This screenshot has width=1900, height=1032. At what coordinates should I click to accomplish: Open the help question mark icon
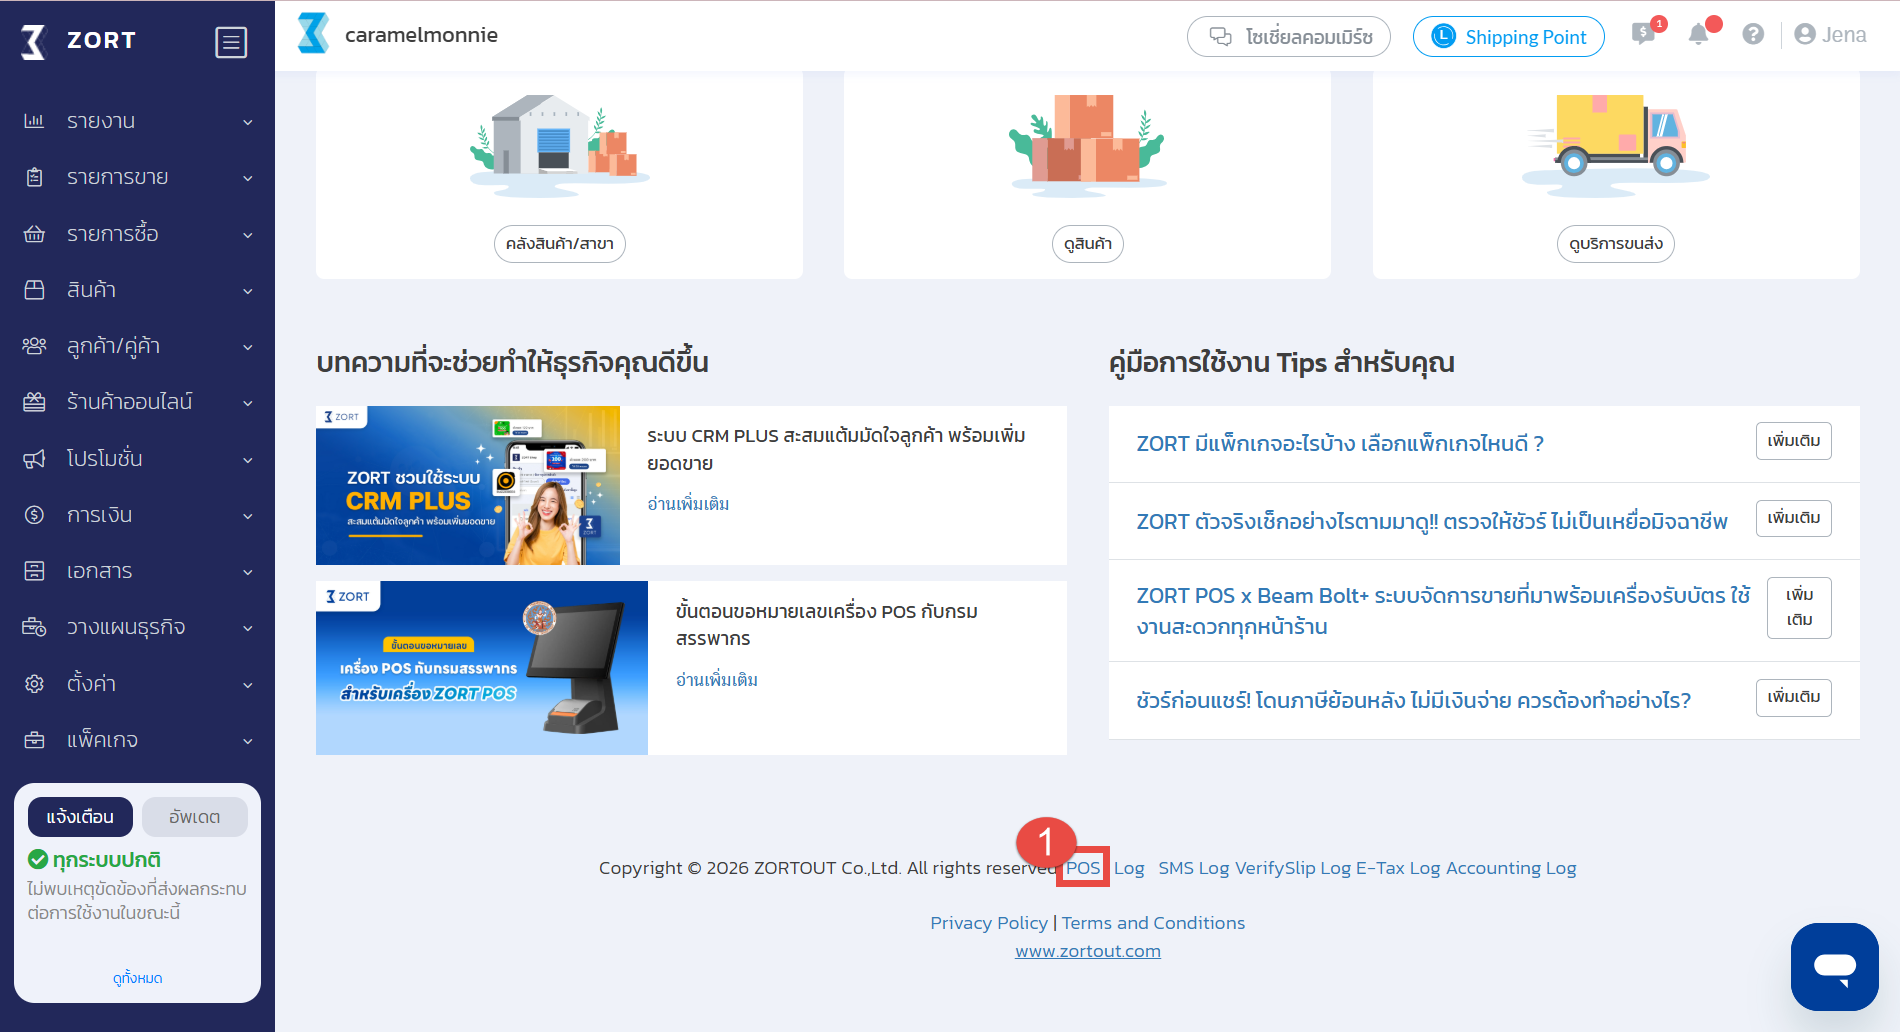coord(1753,35)
